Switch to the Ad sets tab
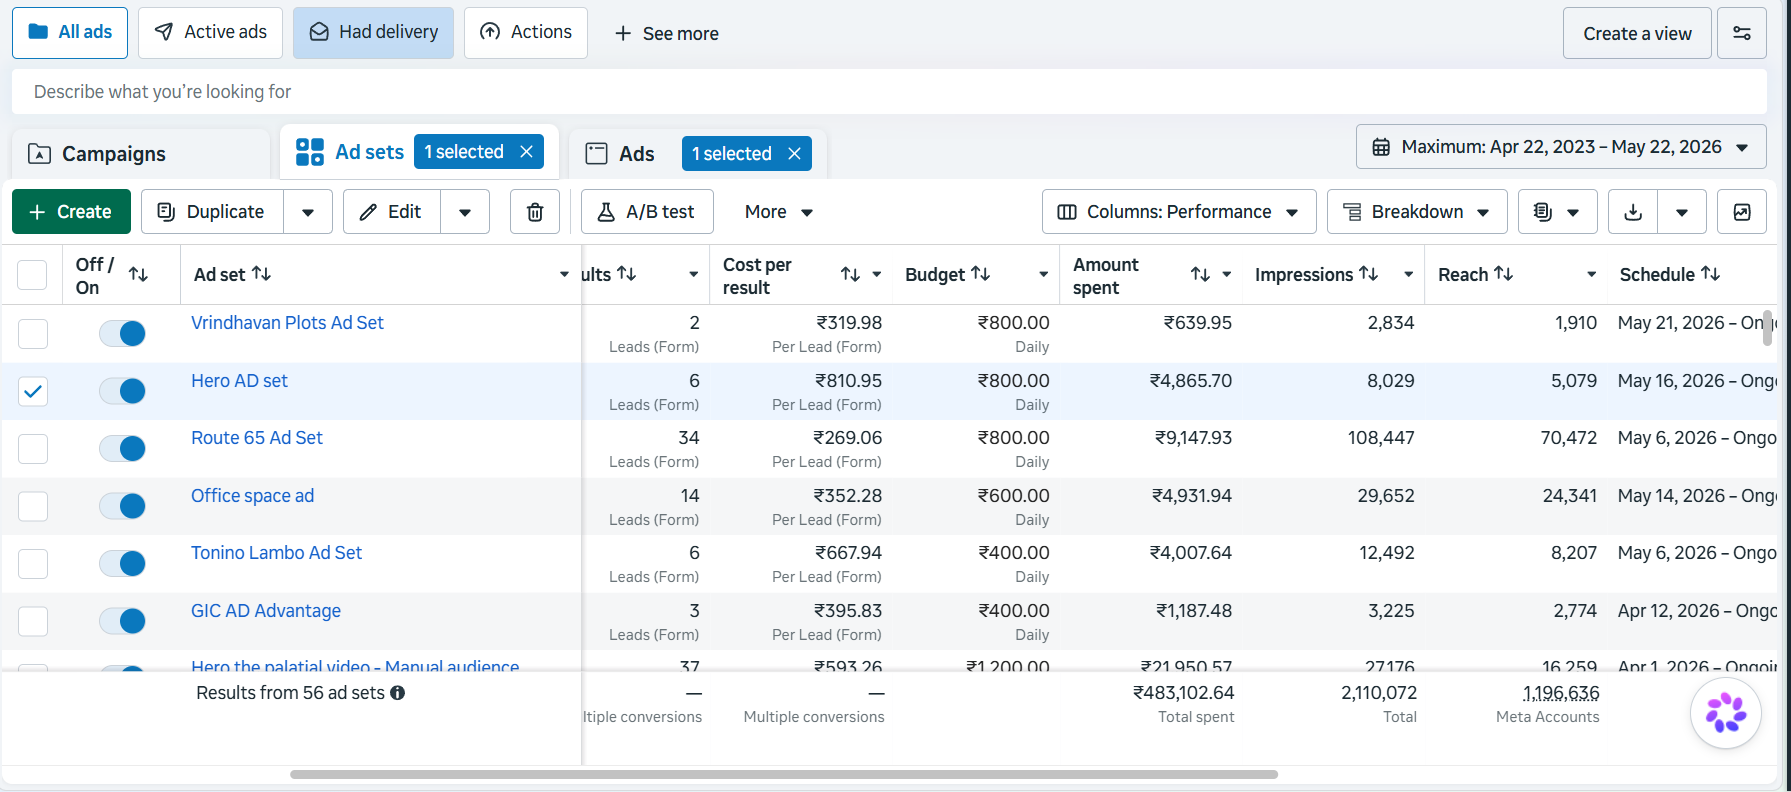Viewport: 1791px width, 792px height. pyautogui.click(x=350, y=152)
